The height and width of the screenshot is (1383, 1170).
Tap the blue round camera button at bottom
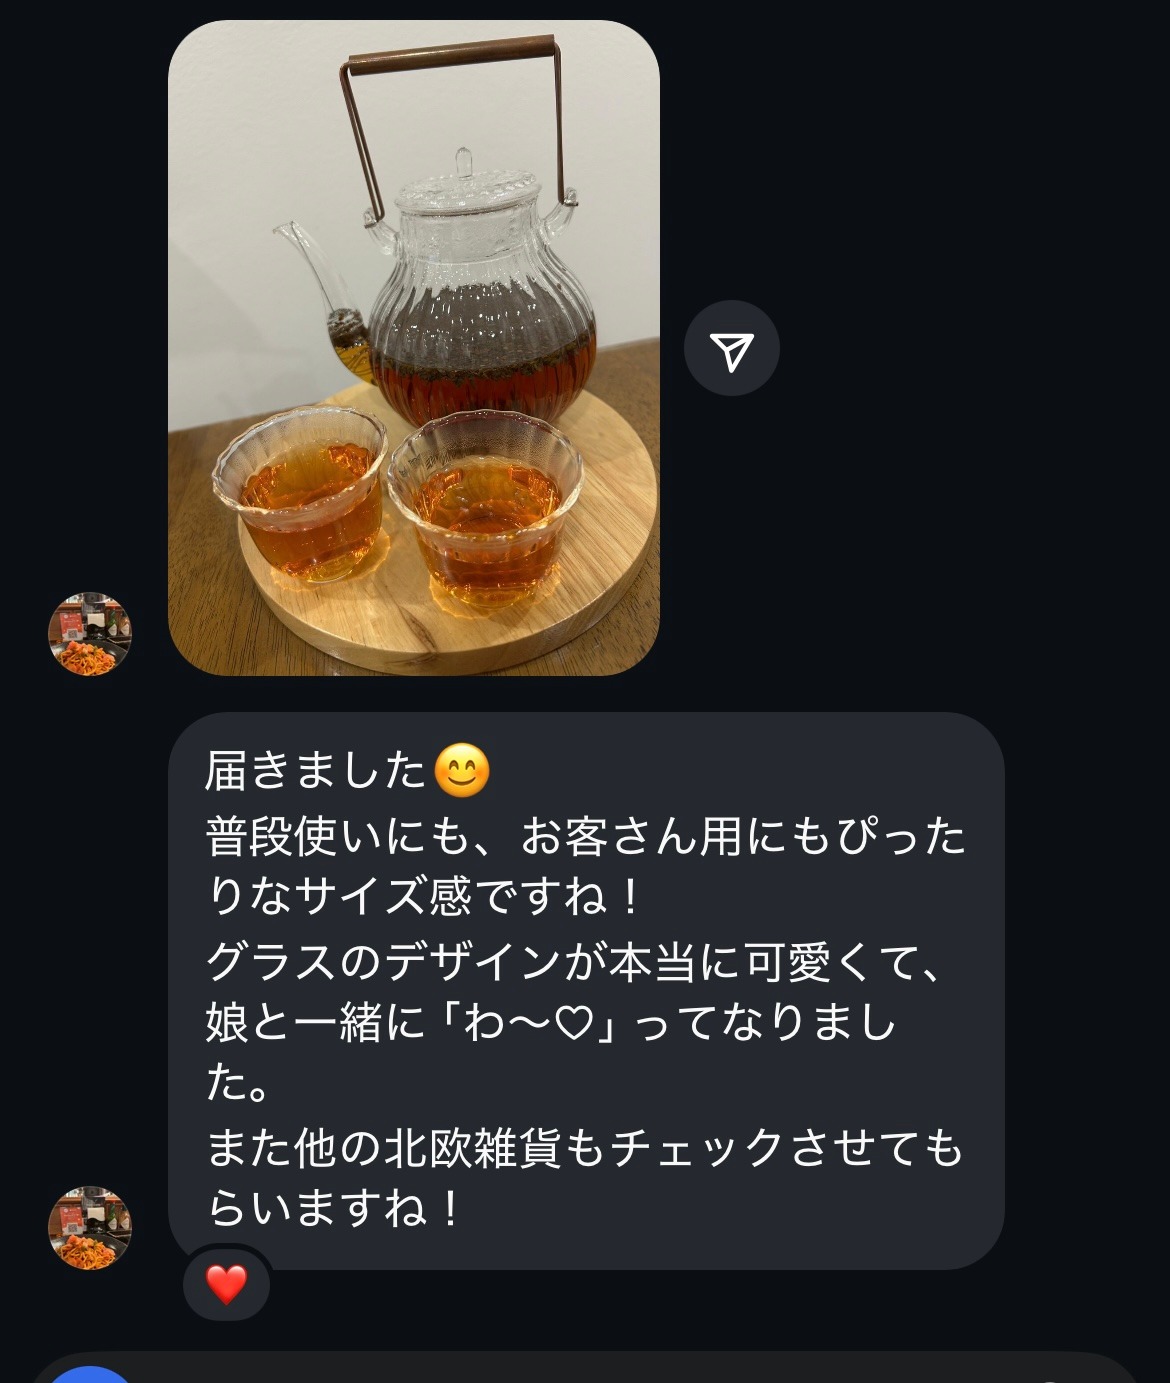click(90, 1375)
